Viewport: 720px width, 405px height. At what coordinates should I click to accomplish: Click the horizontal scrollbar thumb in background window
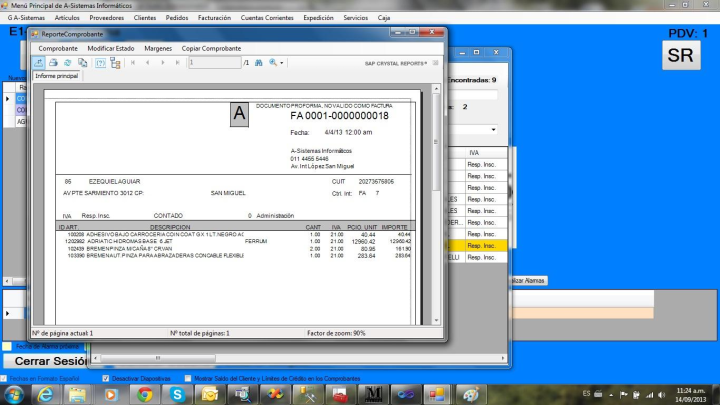(x=158, y=358)
